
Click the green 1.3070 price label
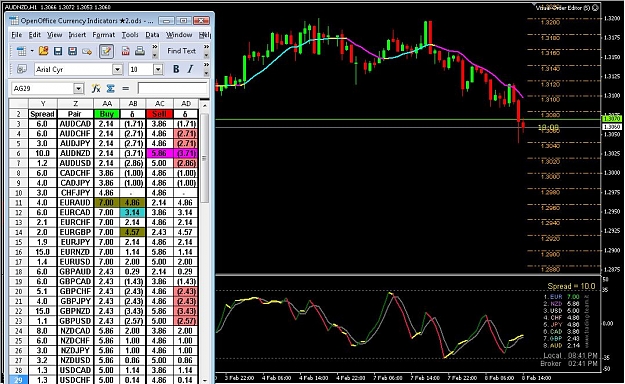click(612, 118)
